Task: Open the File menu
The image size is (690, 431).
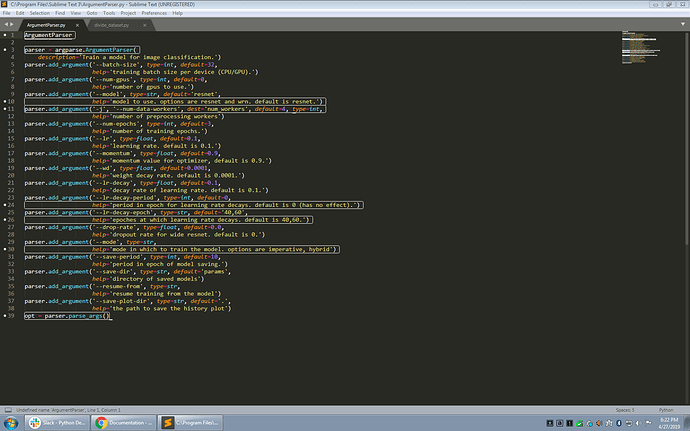Action: [7, 13]
